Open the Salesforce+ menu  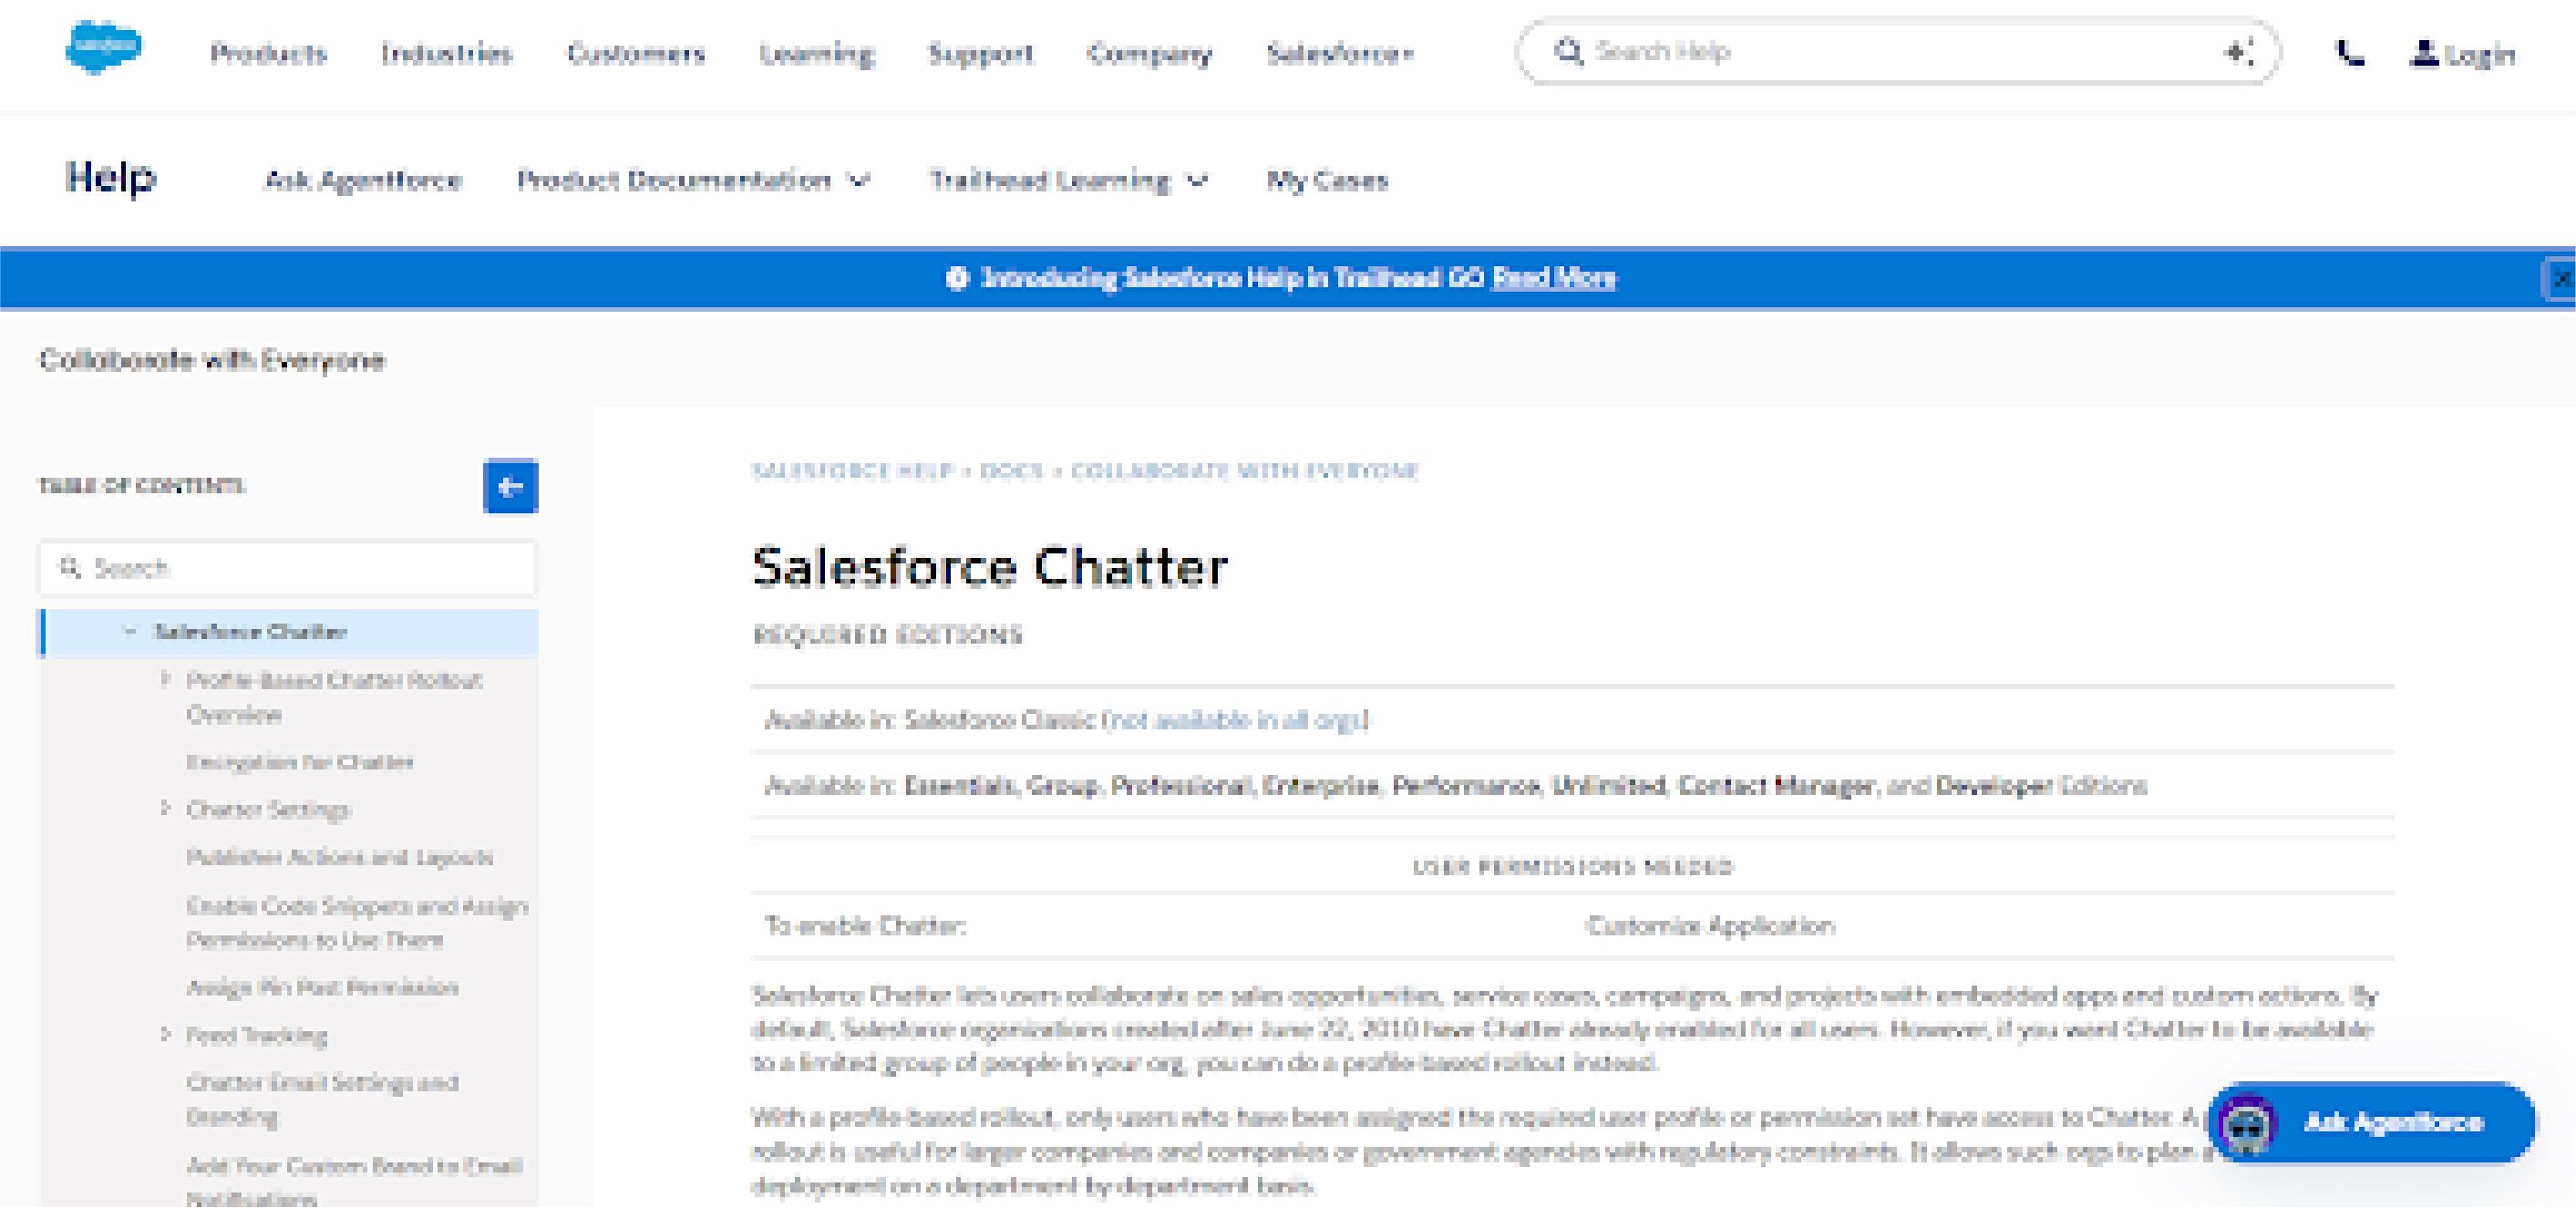tap(1340, 53)
